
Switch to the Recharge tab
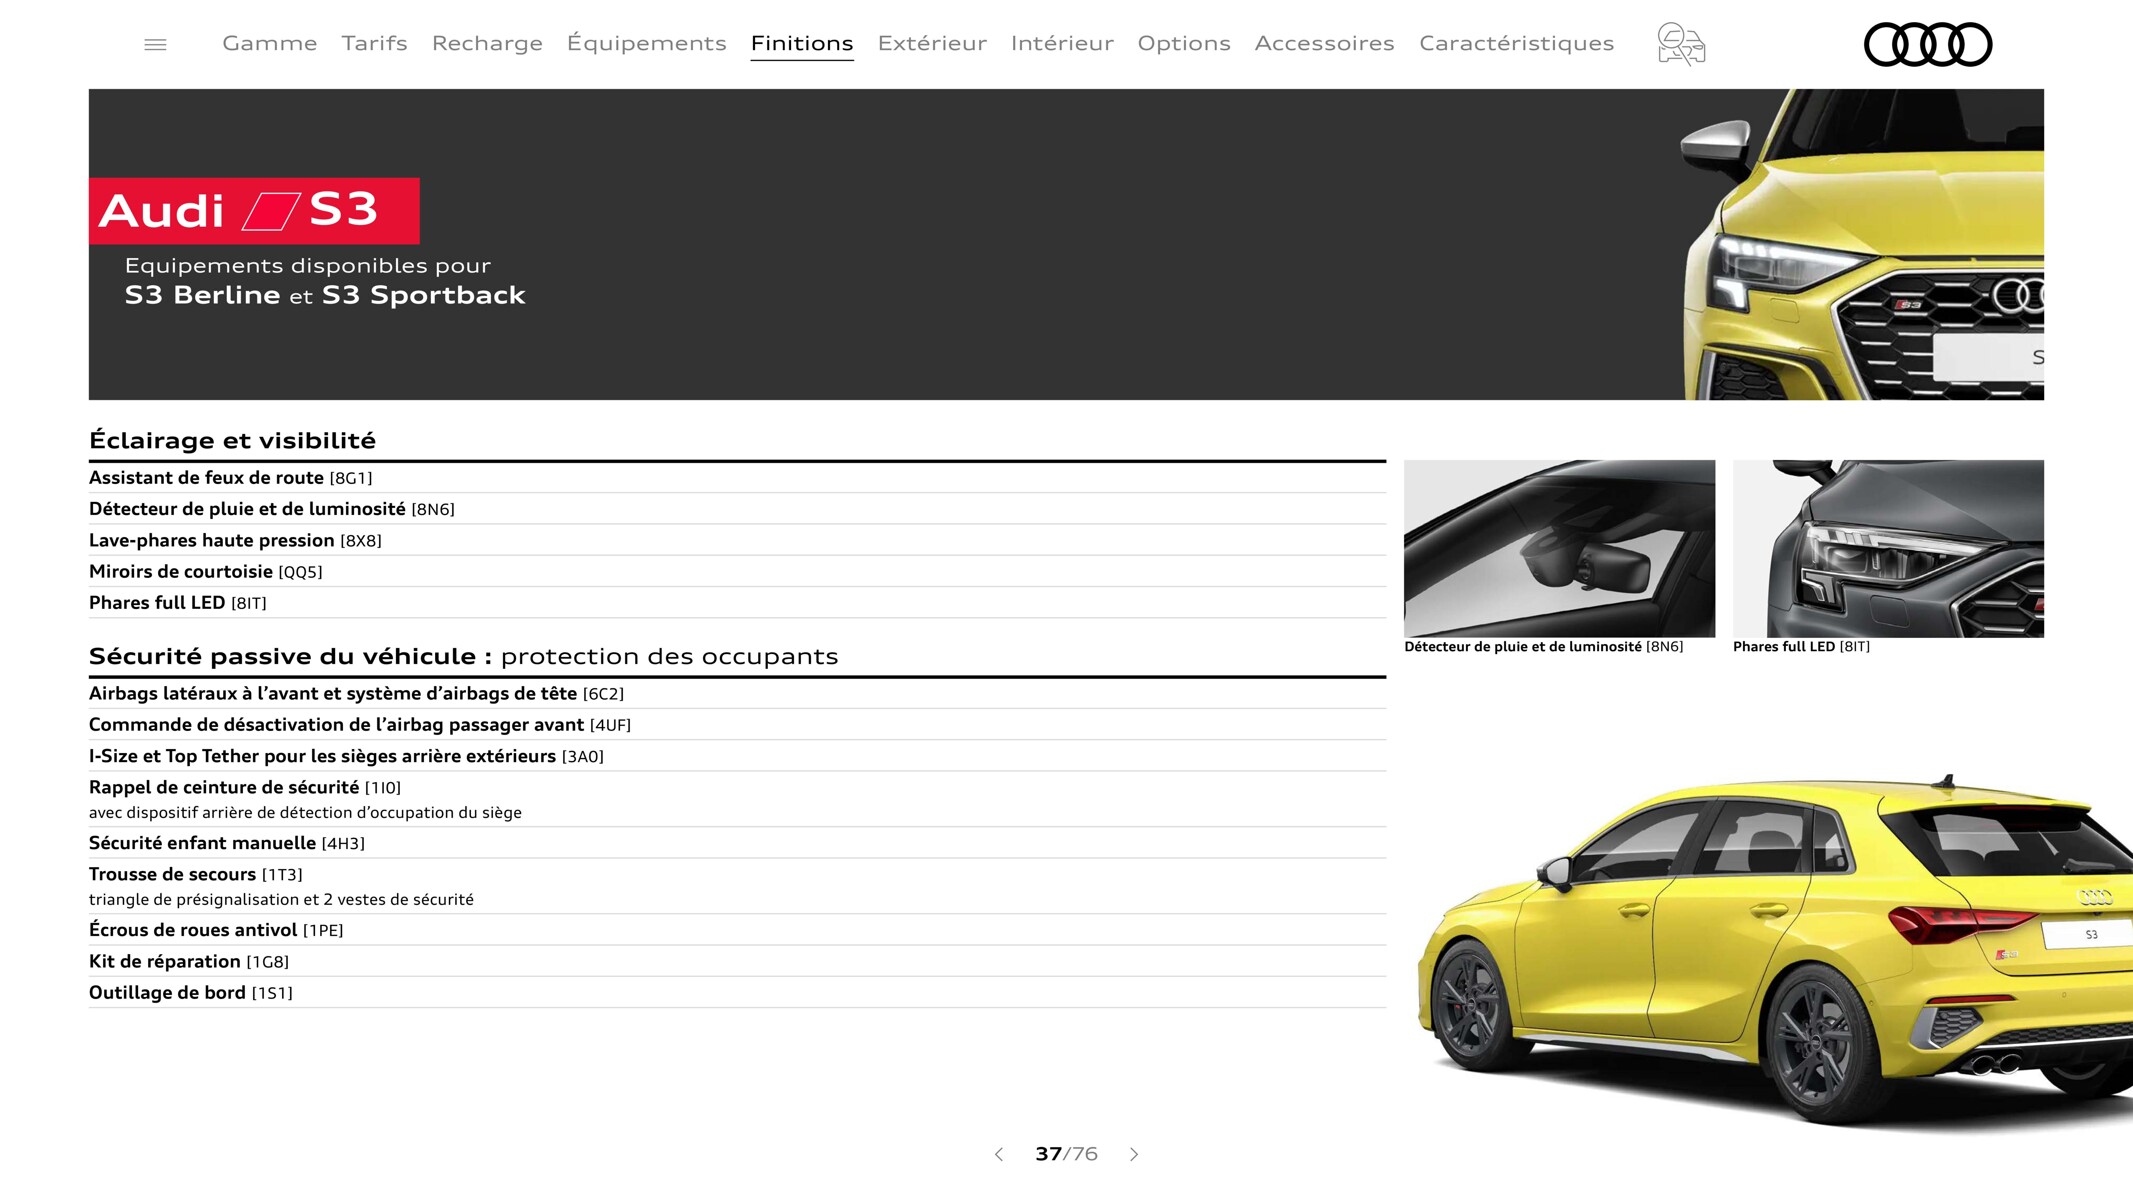(487, 43)
